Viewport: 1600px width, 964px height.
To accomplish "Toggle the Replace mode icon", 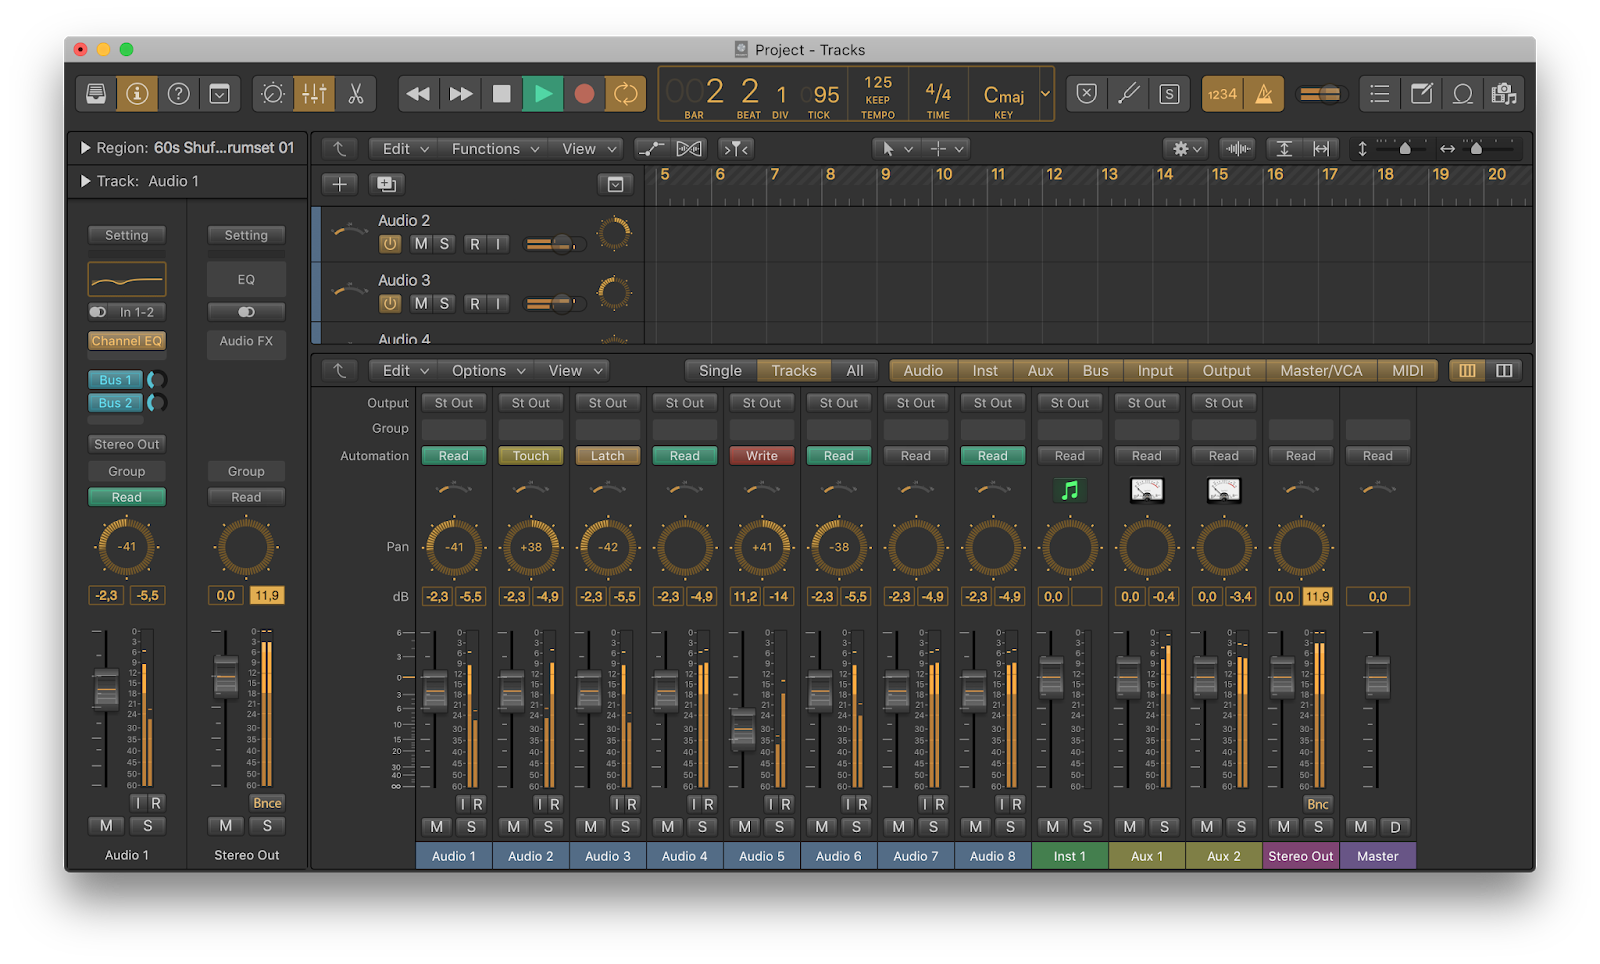I will coord(1087,94).
